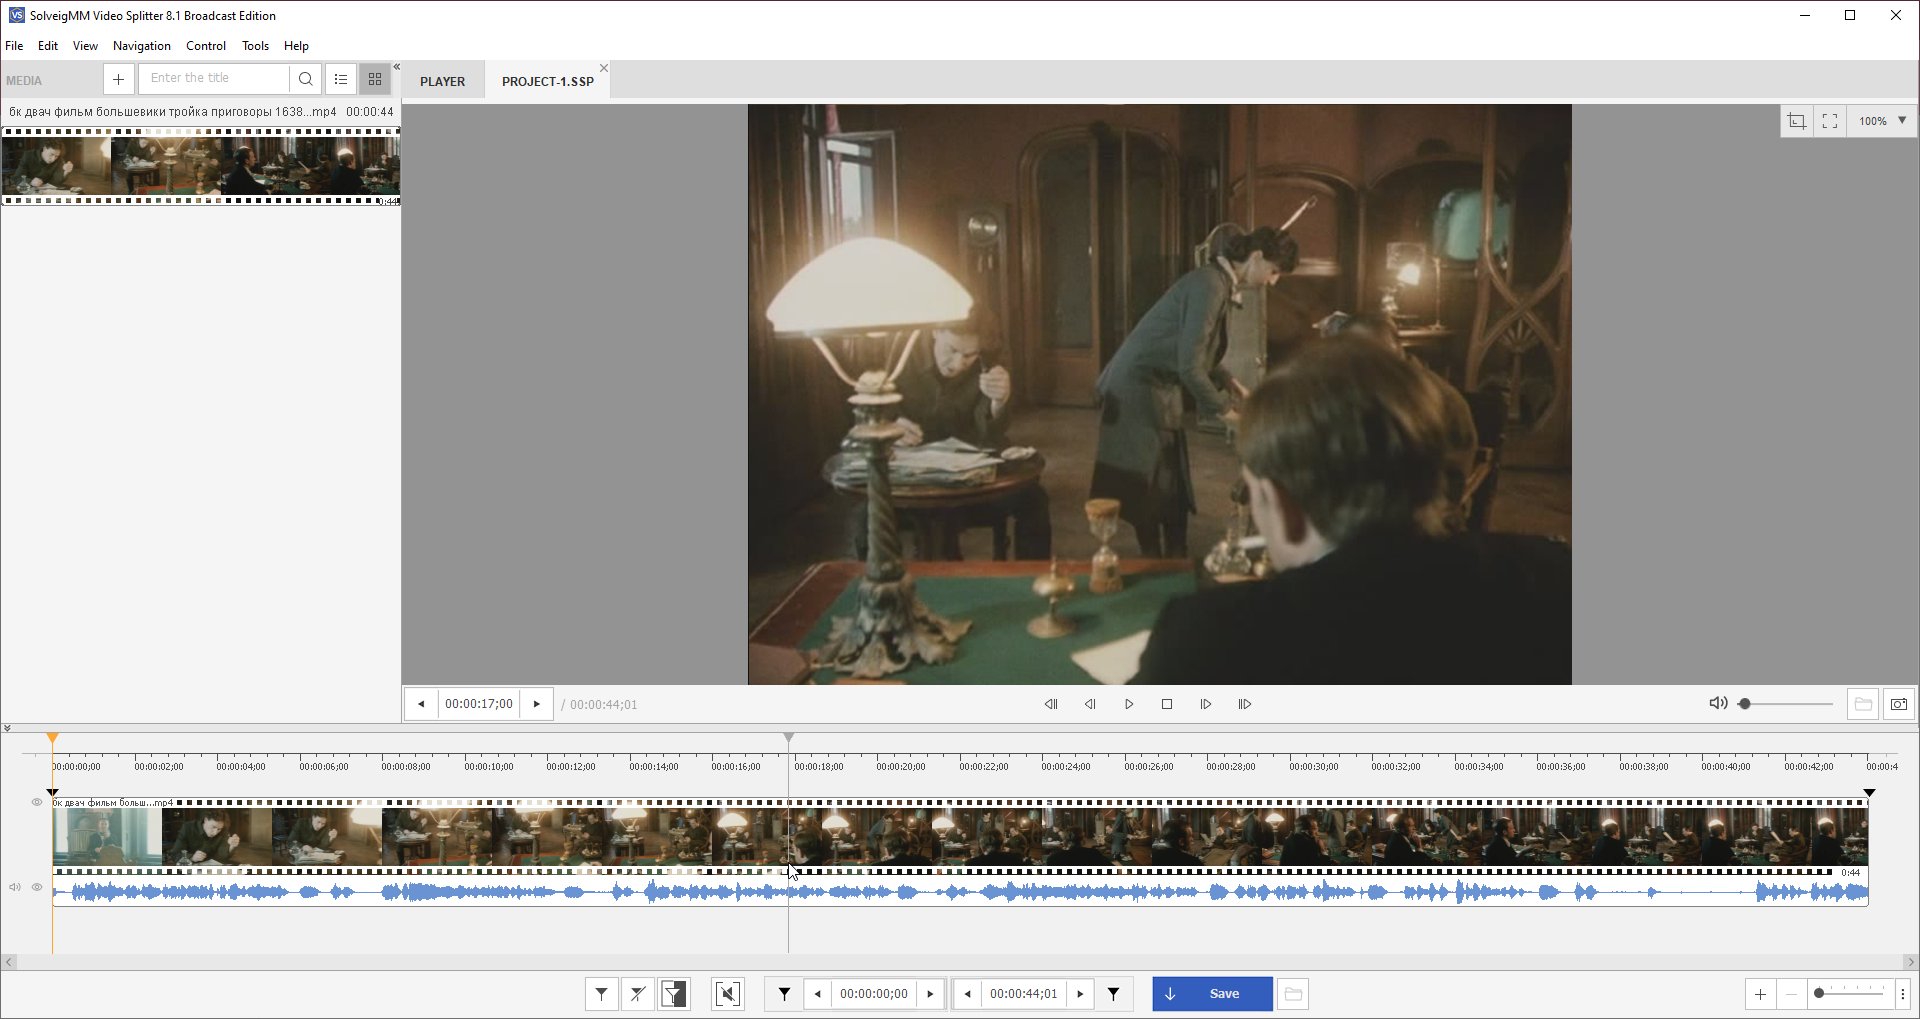
Task: Add a marker with the funnel icon
Action: coord(601,994)
